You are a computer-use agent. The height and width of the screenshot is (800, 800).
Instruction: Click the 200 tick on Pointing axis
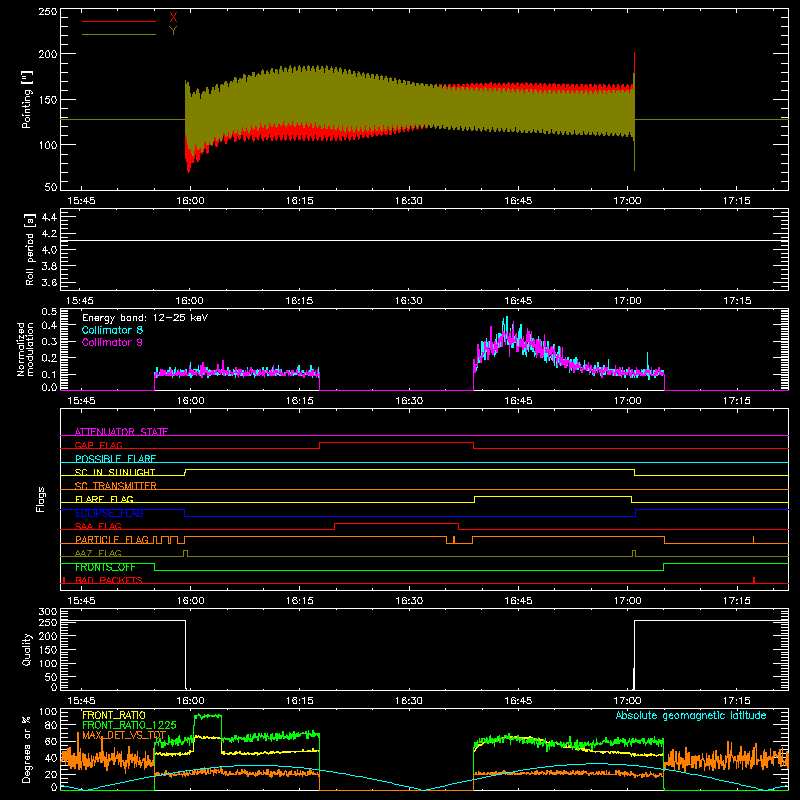[47, 54]
